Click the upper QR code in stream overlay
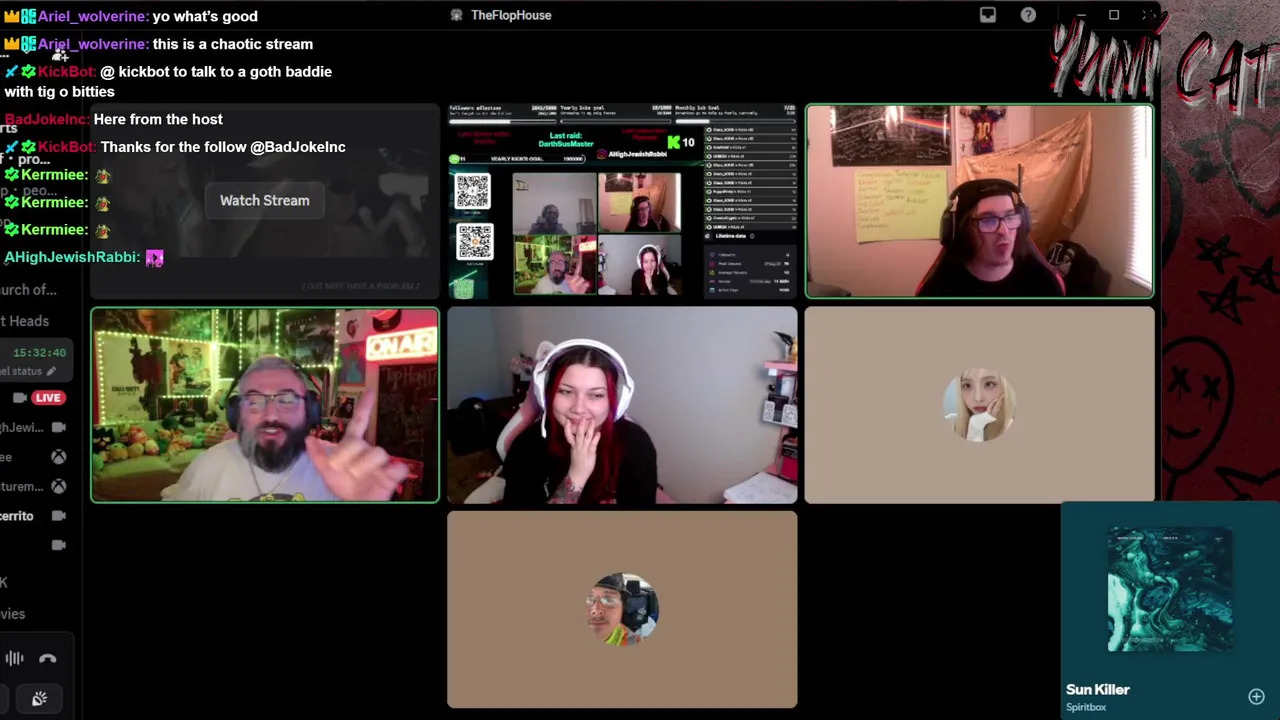The image size is (1280, 720). pos(472,191)
